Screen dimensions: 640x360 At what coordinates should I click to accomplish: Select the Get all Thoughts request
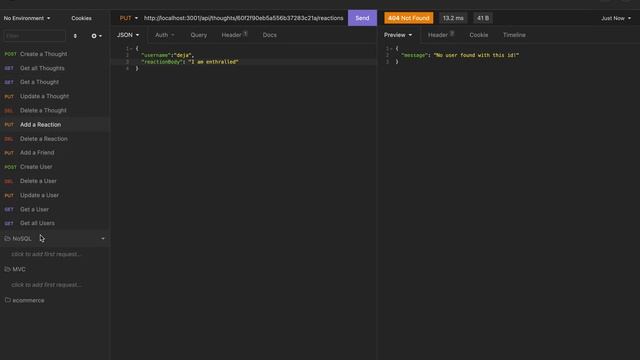click(x=55, y=68)
